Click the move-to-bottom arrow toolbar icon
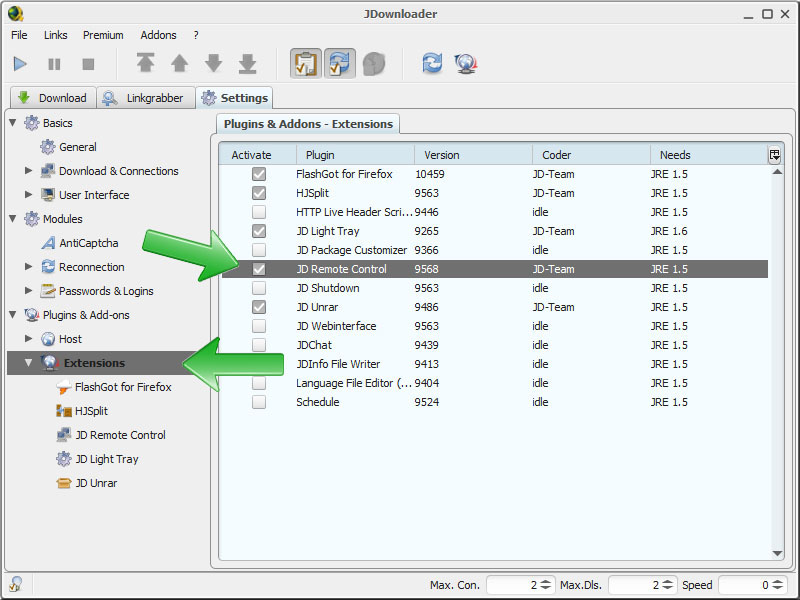The height and width of the screenshot is (600, 800). (x=248, y=64)
